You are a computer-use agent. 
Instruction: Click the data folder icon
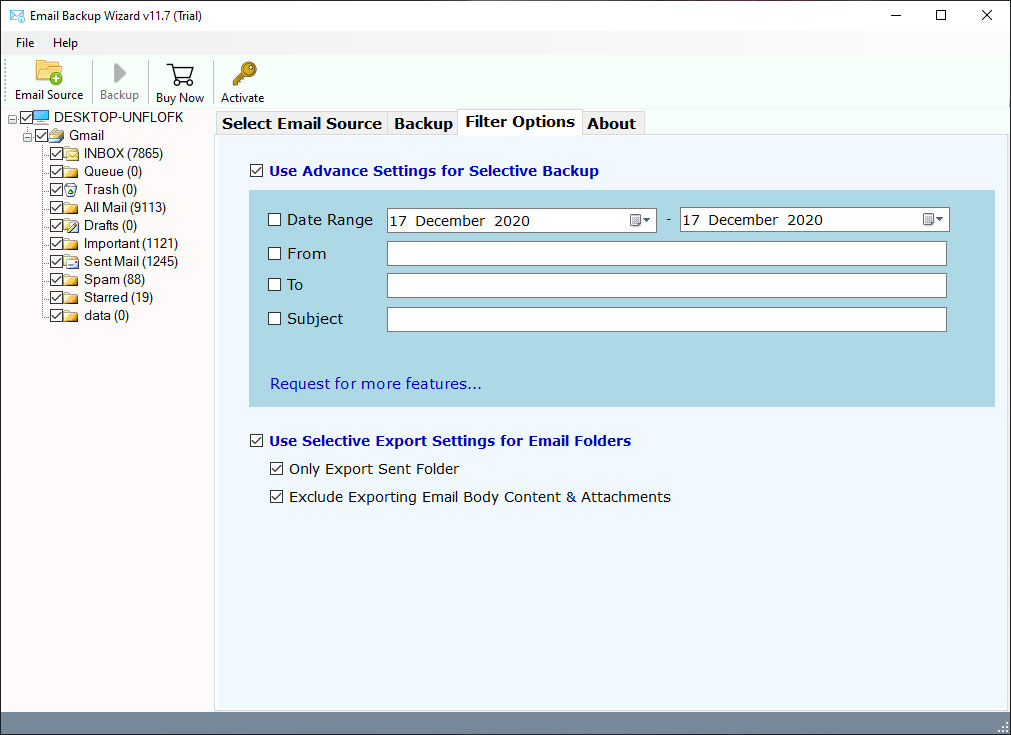71,316
